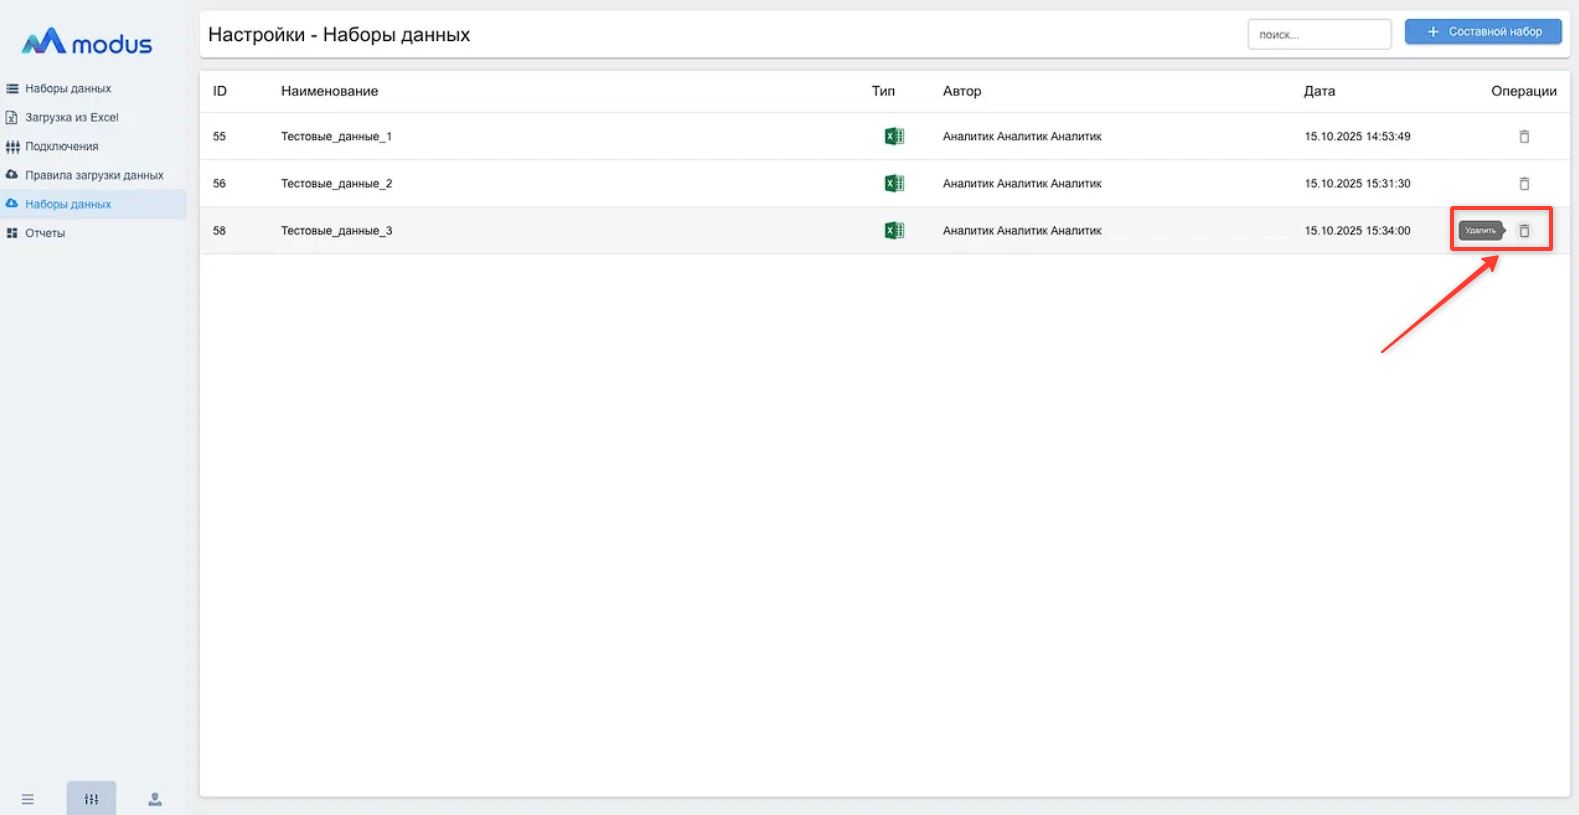Open Загрузка из Excel in the sidebar
This screenshot has height=815, width=1579.
[x=71, y=118]
